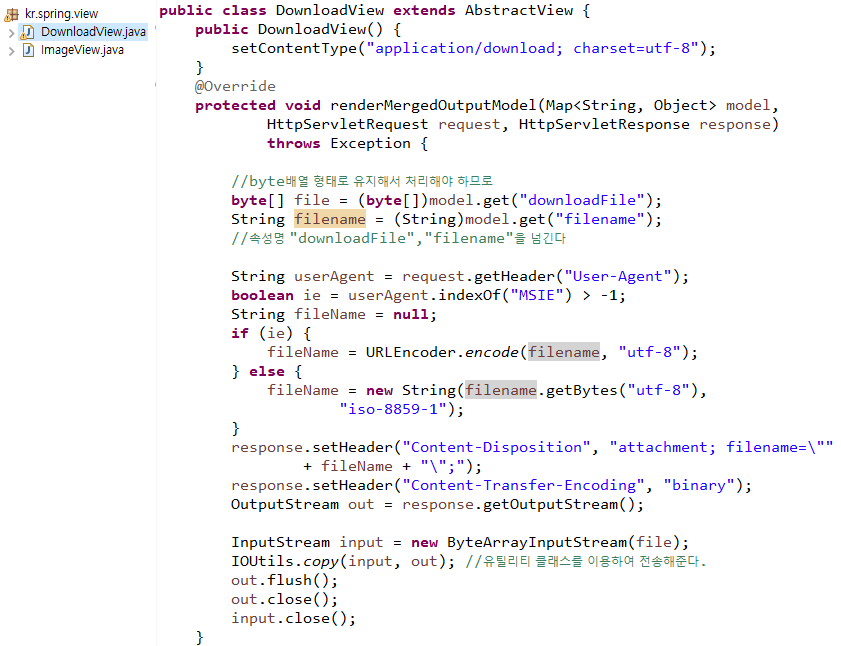
Task: Click the out.flush() statement
Action: tap(285, 581)
